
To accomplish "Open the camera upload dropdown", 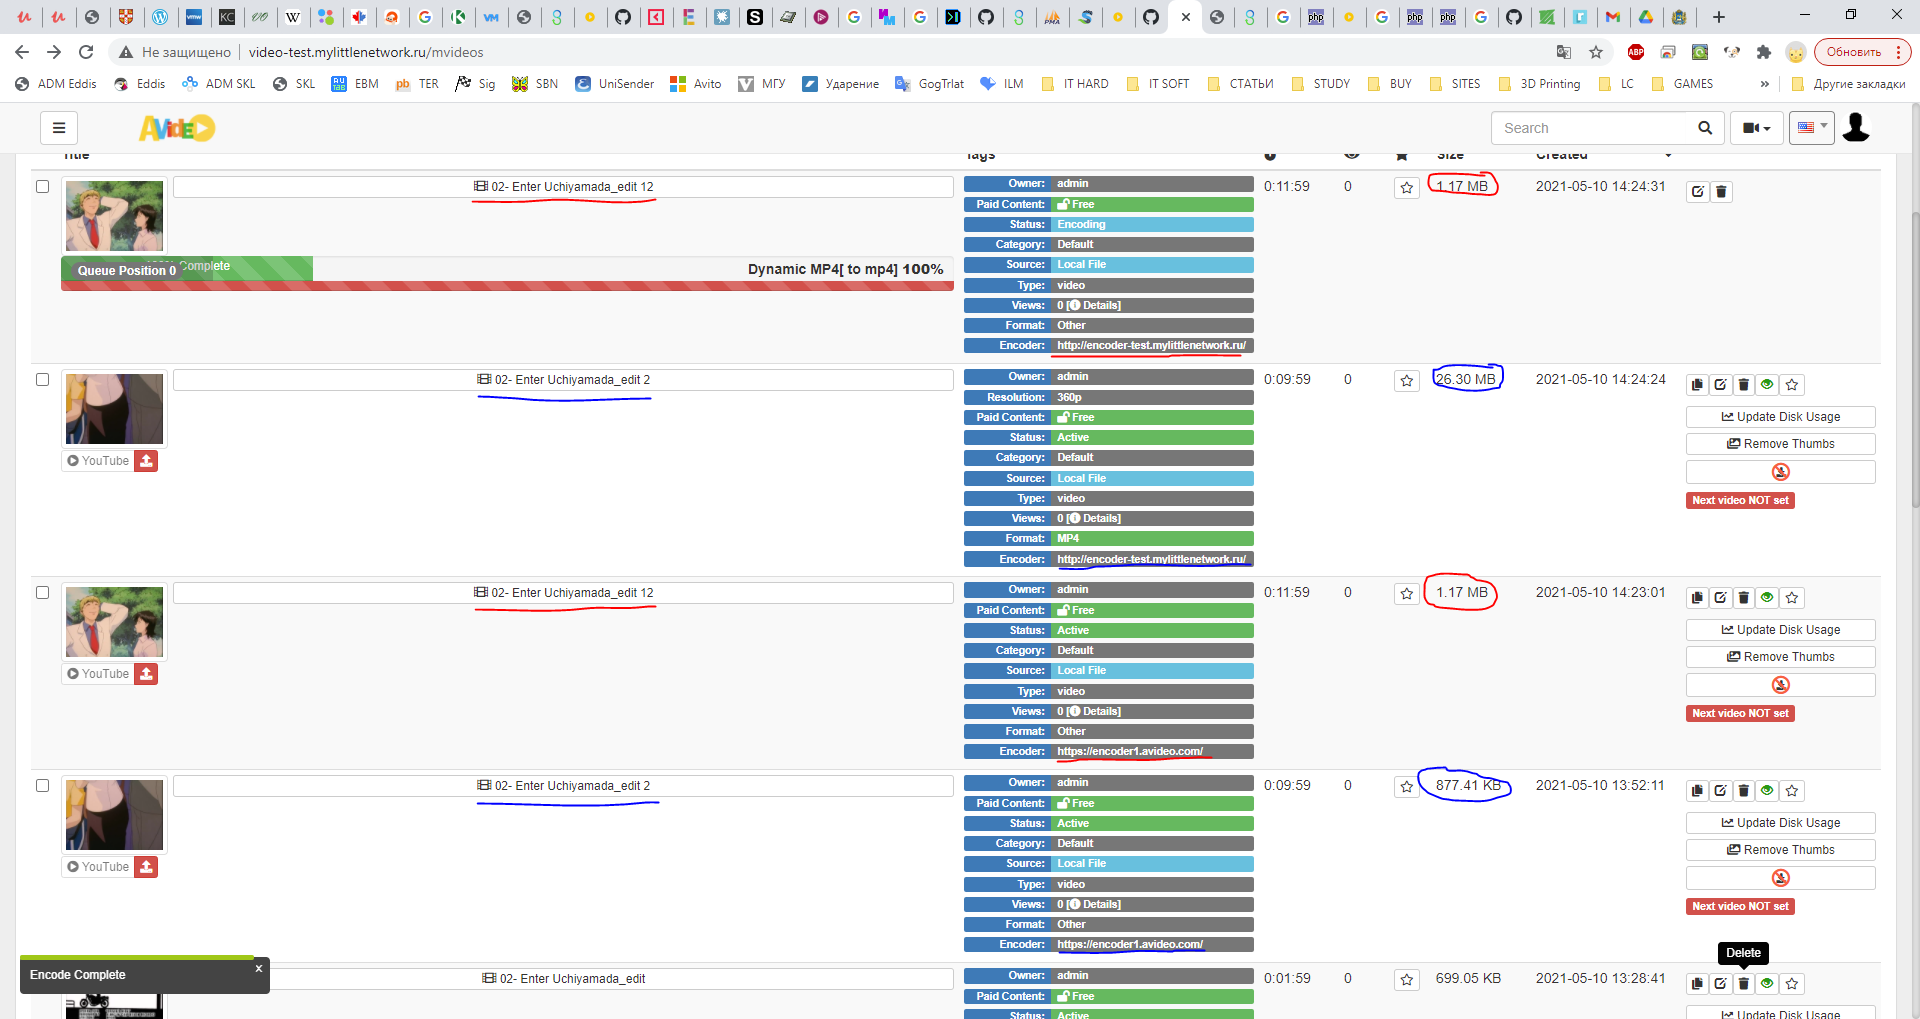I will coord(1755,128).
